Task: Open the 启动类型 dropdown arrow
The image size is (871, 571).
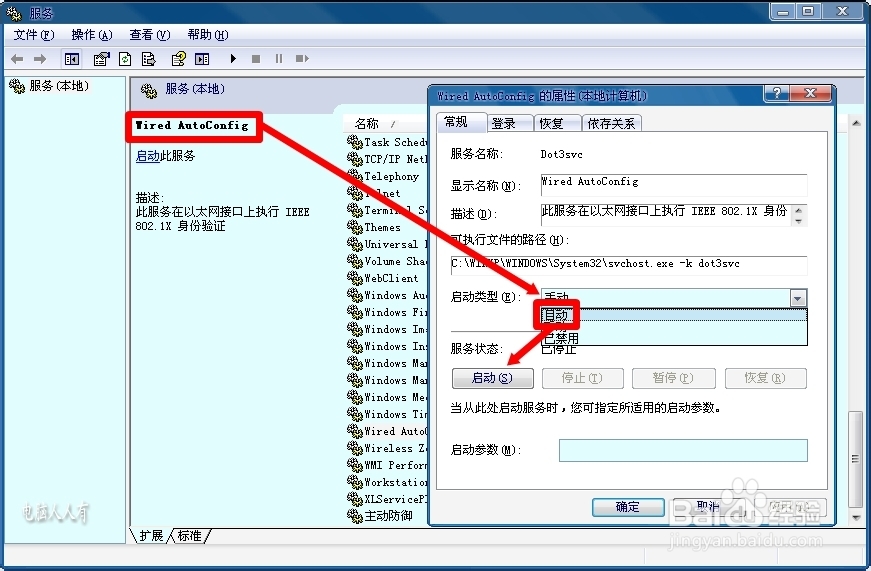Action: point(798,298)
